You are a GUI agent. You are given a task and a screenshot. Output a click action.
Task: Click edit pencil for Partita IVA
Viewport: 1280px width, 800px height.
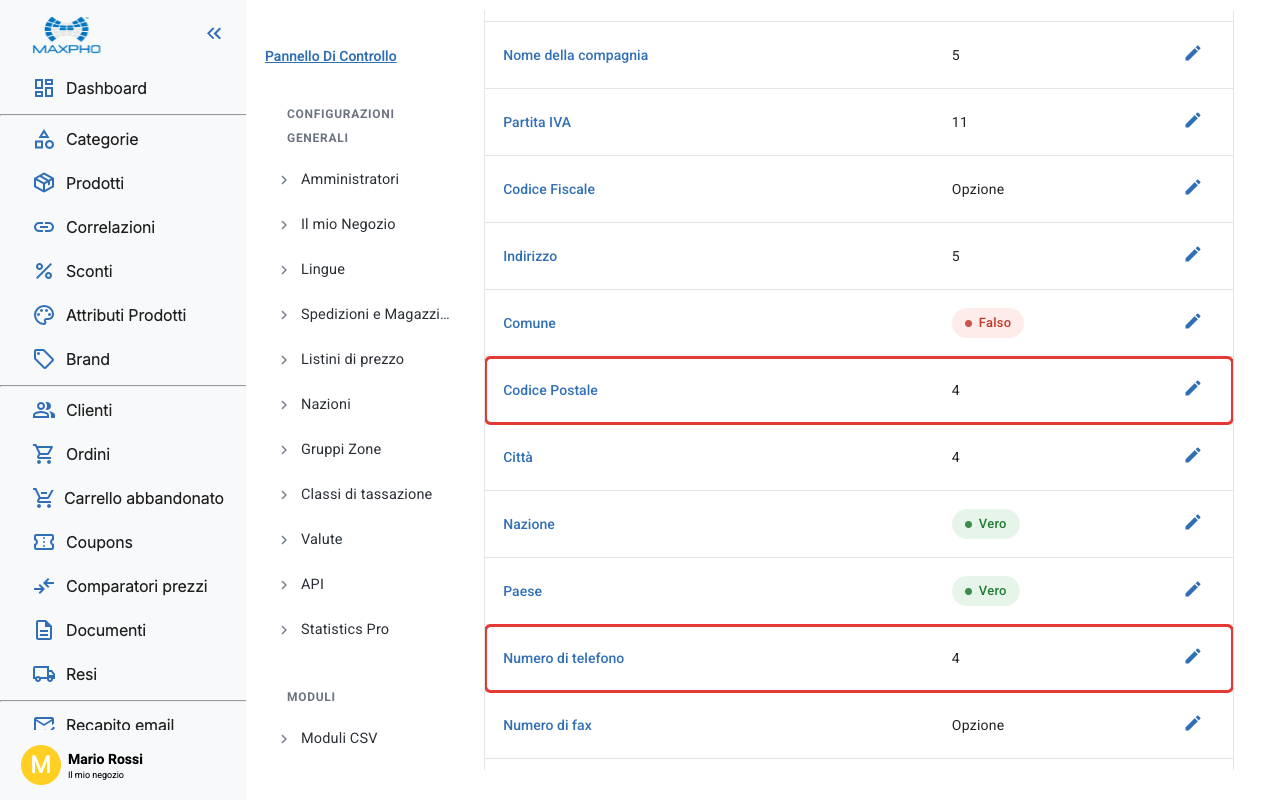(1192, 120)
